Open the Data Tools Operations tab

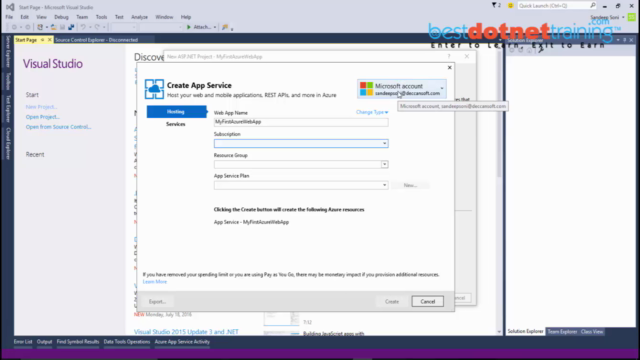(127, 342)
